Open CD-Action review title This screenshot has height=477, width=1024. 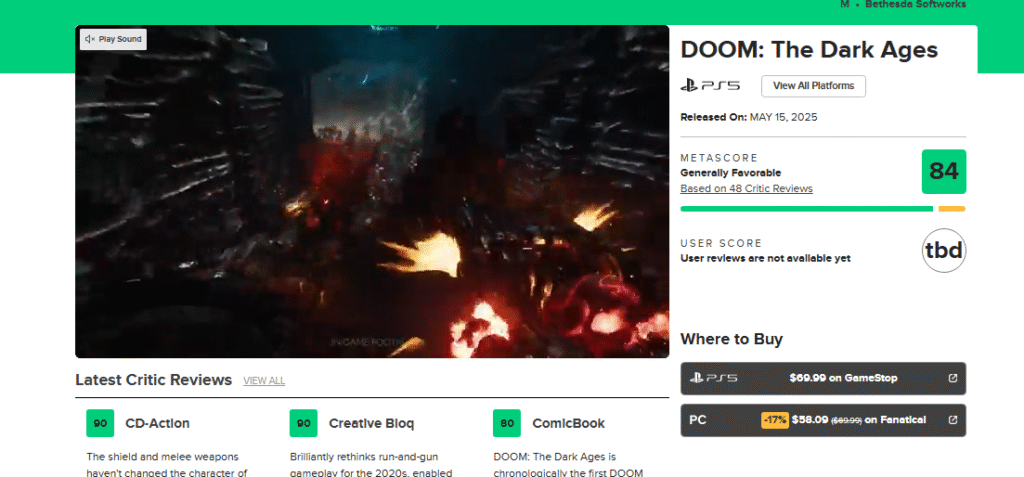tap(157, 423)
